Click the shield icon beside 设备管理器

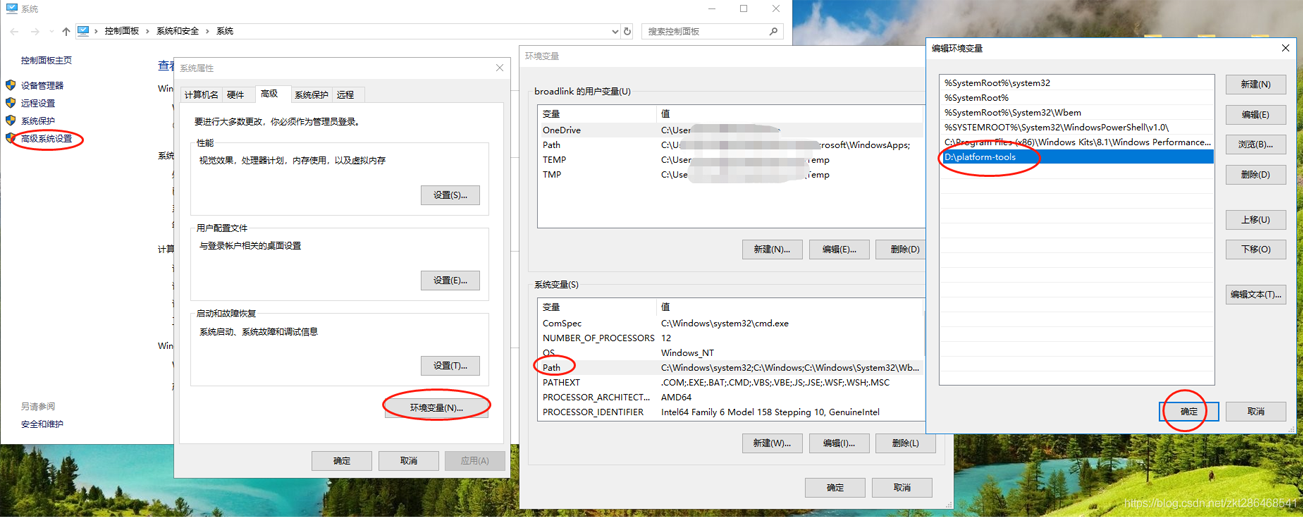[11, 86]
